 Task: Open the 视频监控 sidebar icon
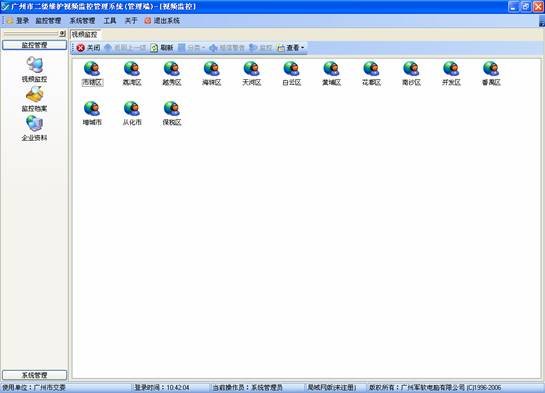[34, 69]
